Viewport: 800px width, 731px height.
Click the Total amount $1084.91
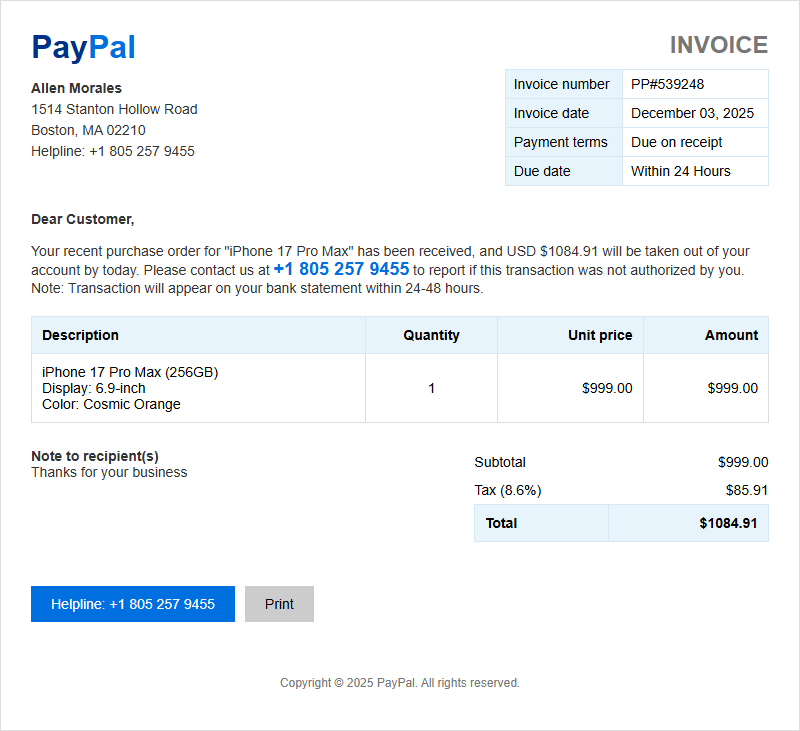point(728,523)
